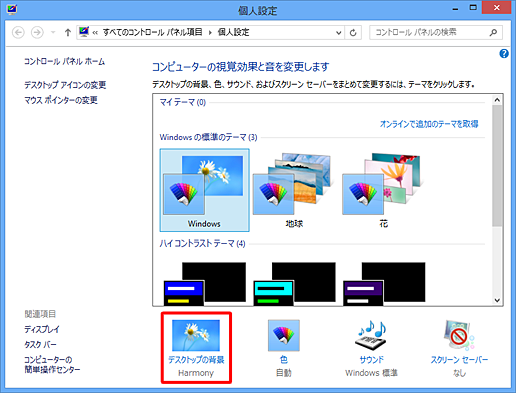Screen dimensions: 516x393
Task: Open Desktop Background (Harmony) settings
Action: point(196,347)
